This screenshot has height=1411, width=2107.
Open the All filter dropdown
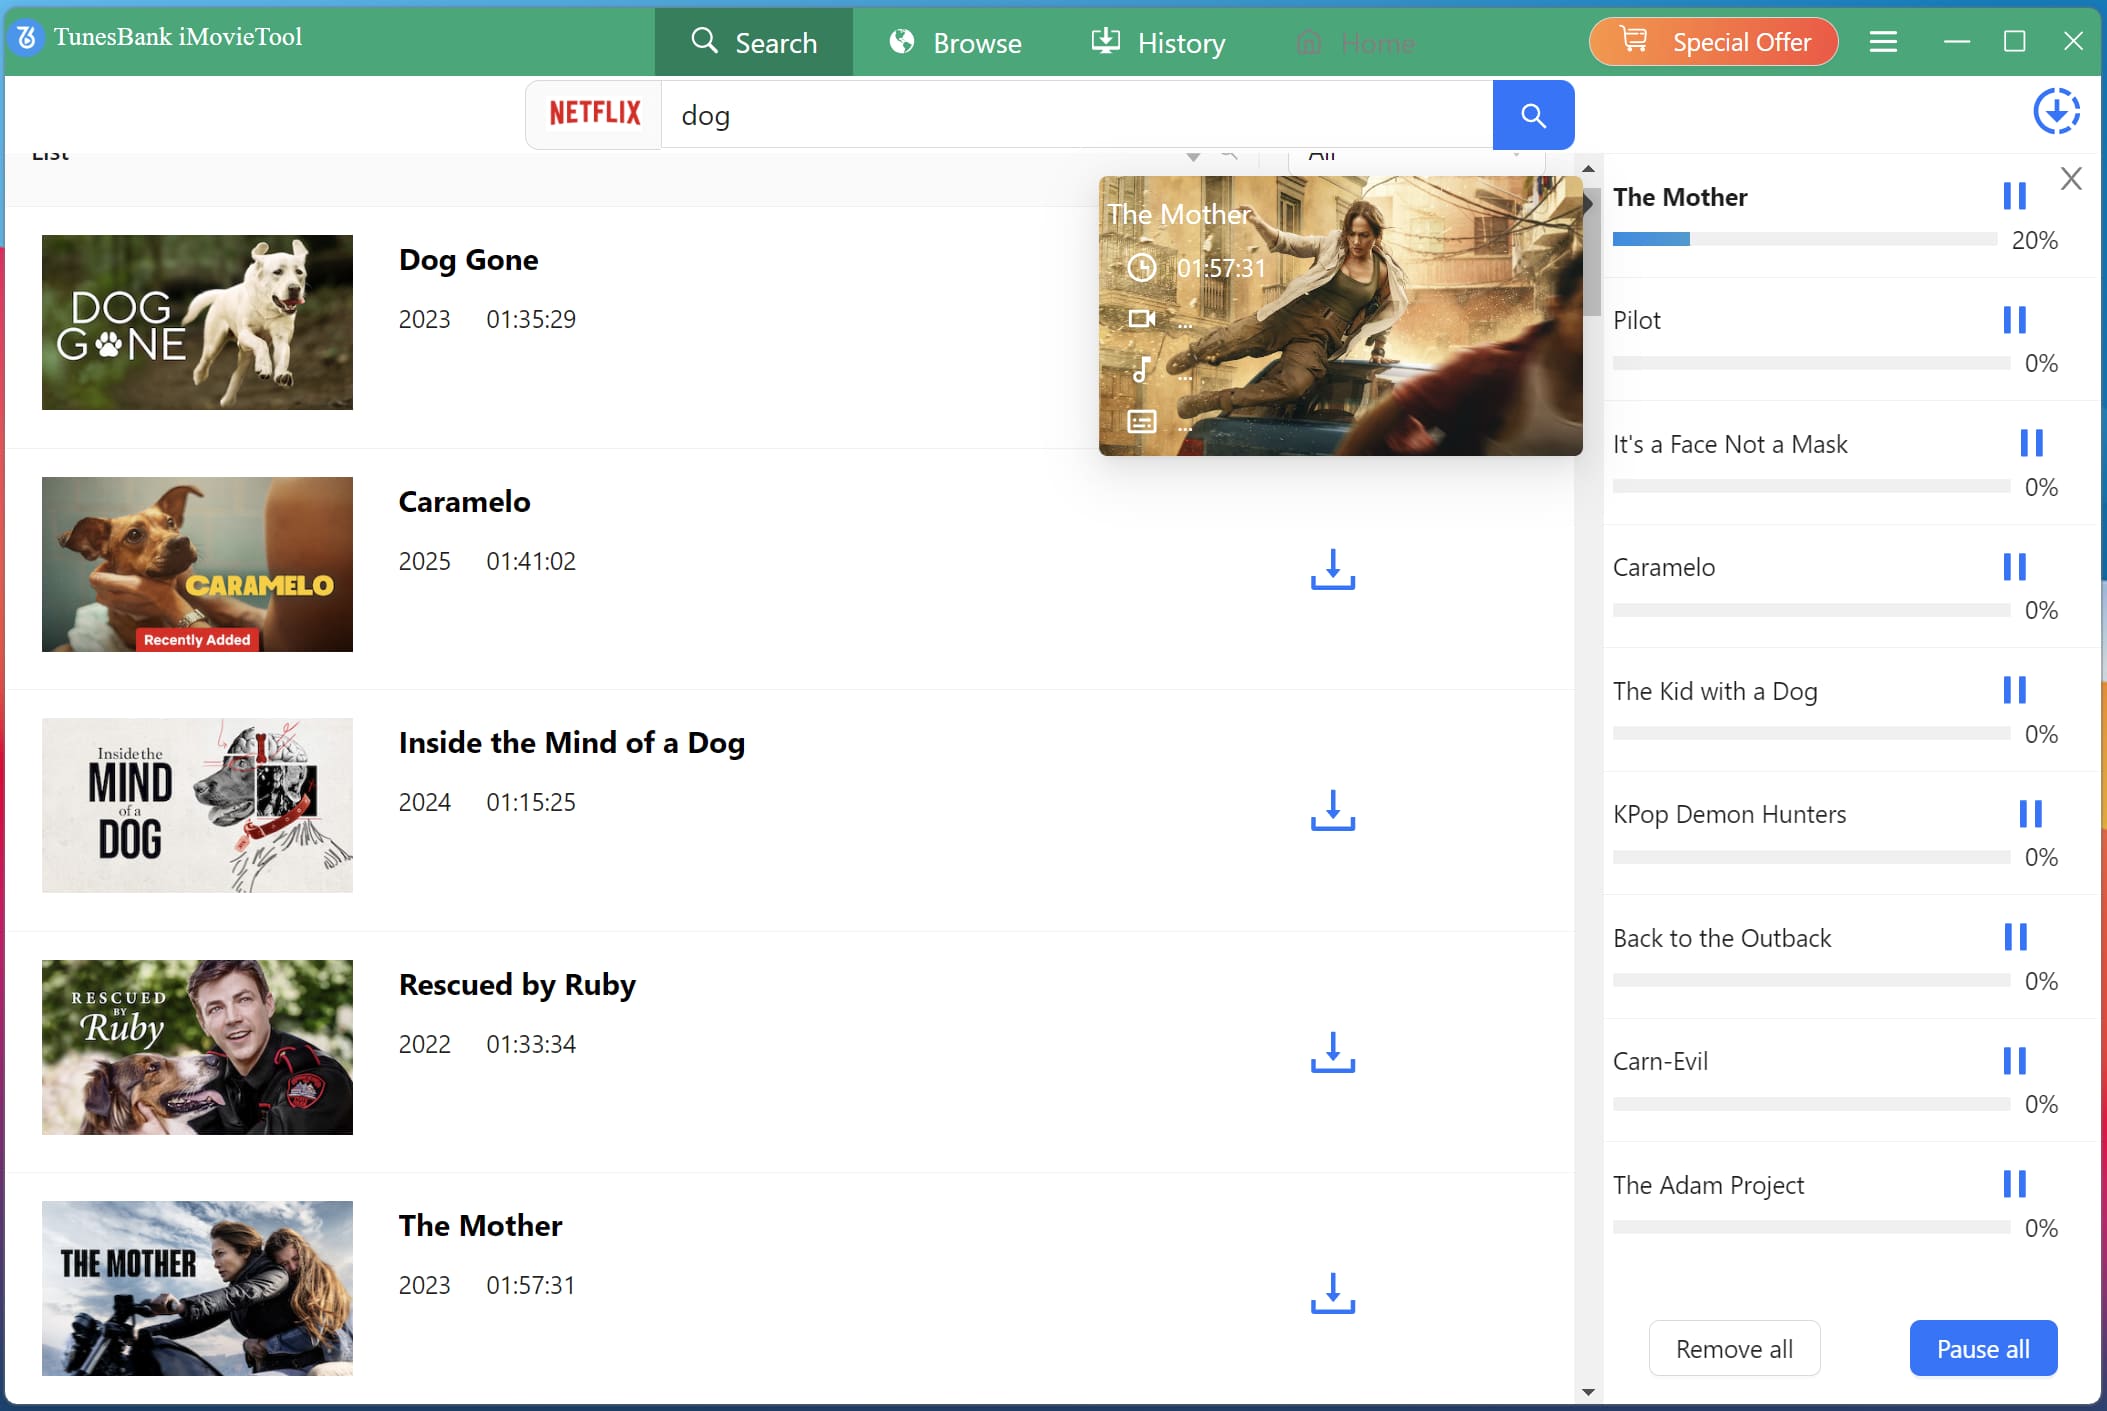1416,155
